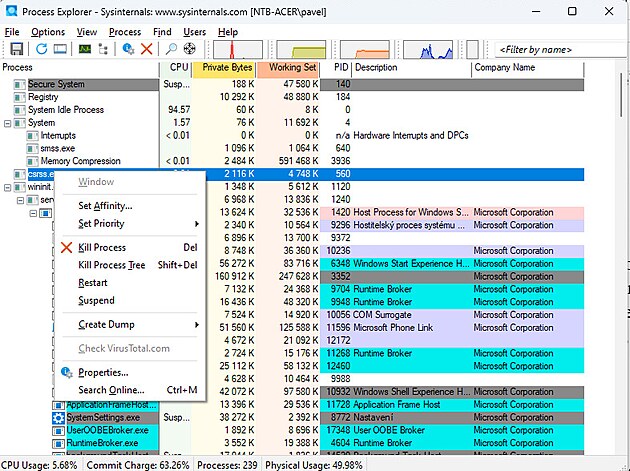This screenshot has width=630, height=471.
Task: Select Kill Process from context menu
Action: click(x=102, y=248)
